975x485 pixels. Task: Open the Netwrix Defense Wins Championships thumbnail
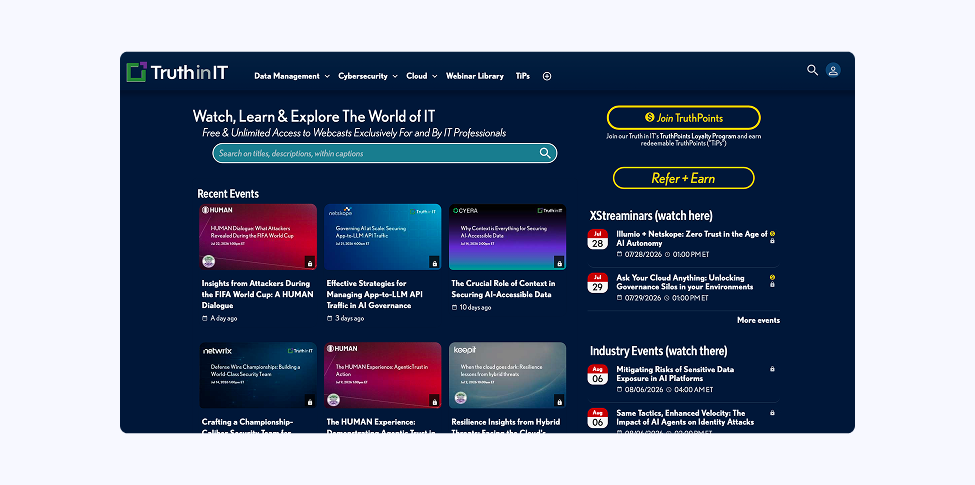click(258, 375)
